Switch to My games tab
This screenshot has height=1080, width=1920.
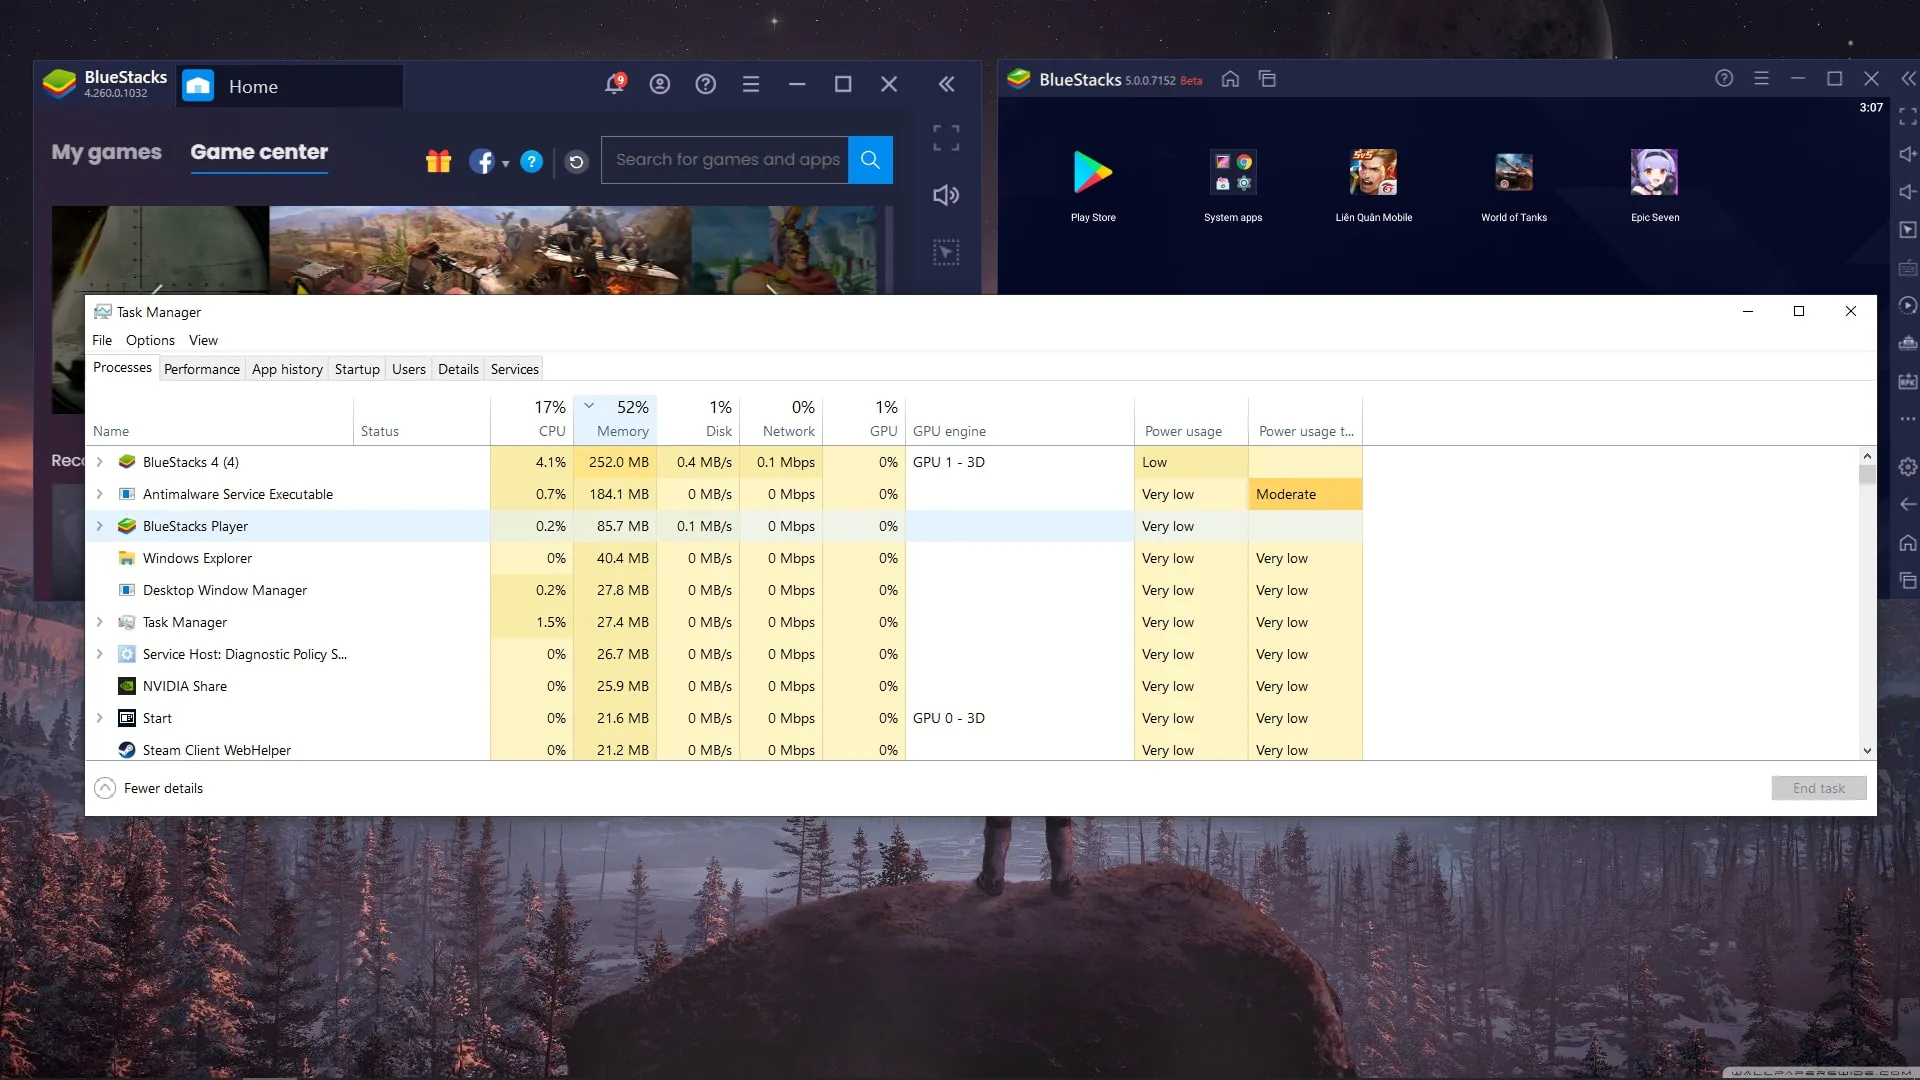(x=106, y=152)
